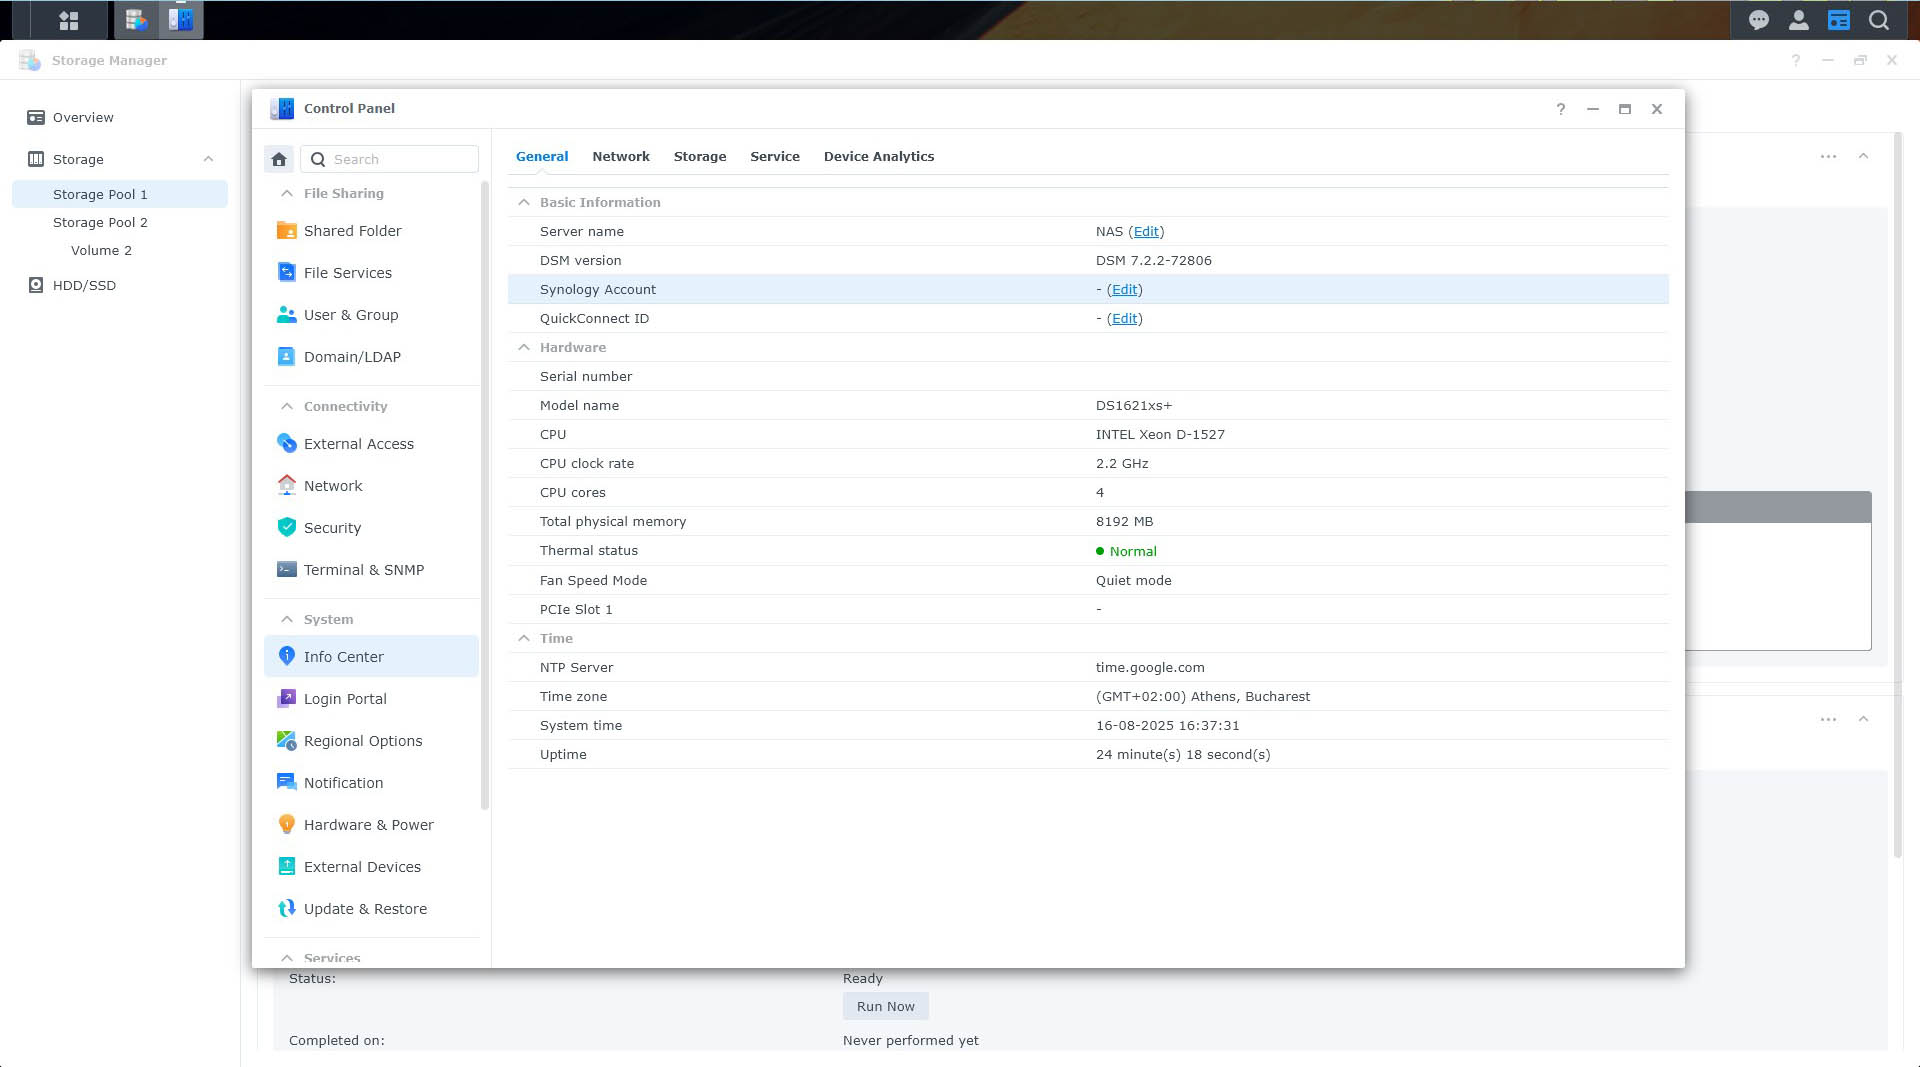Collapse the System section in sidebar

287,619
